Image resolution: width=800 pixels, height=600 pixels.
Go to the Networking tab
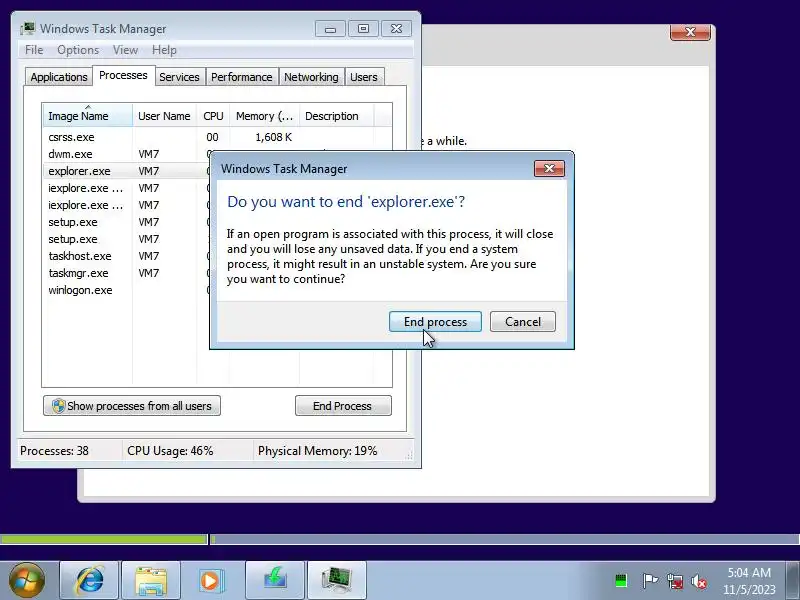pyautogui.click(x=311, y=77)
